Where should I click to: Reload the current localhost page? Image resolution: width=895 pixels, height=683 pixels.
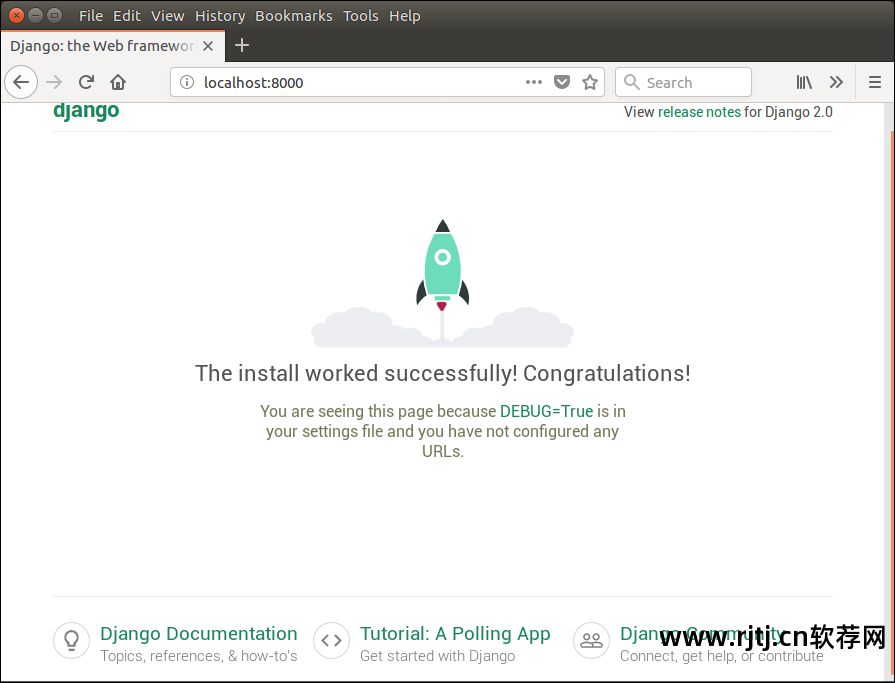86,82
